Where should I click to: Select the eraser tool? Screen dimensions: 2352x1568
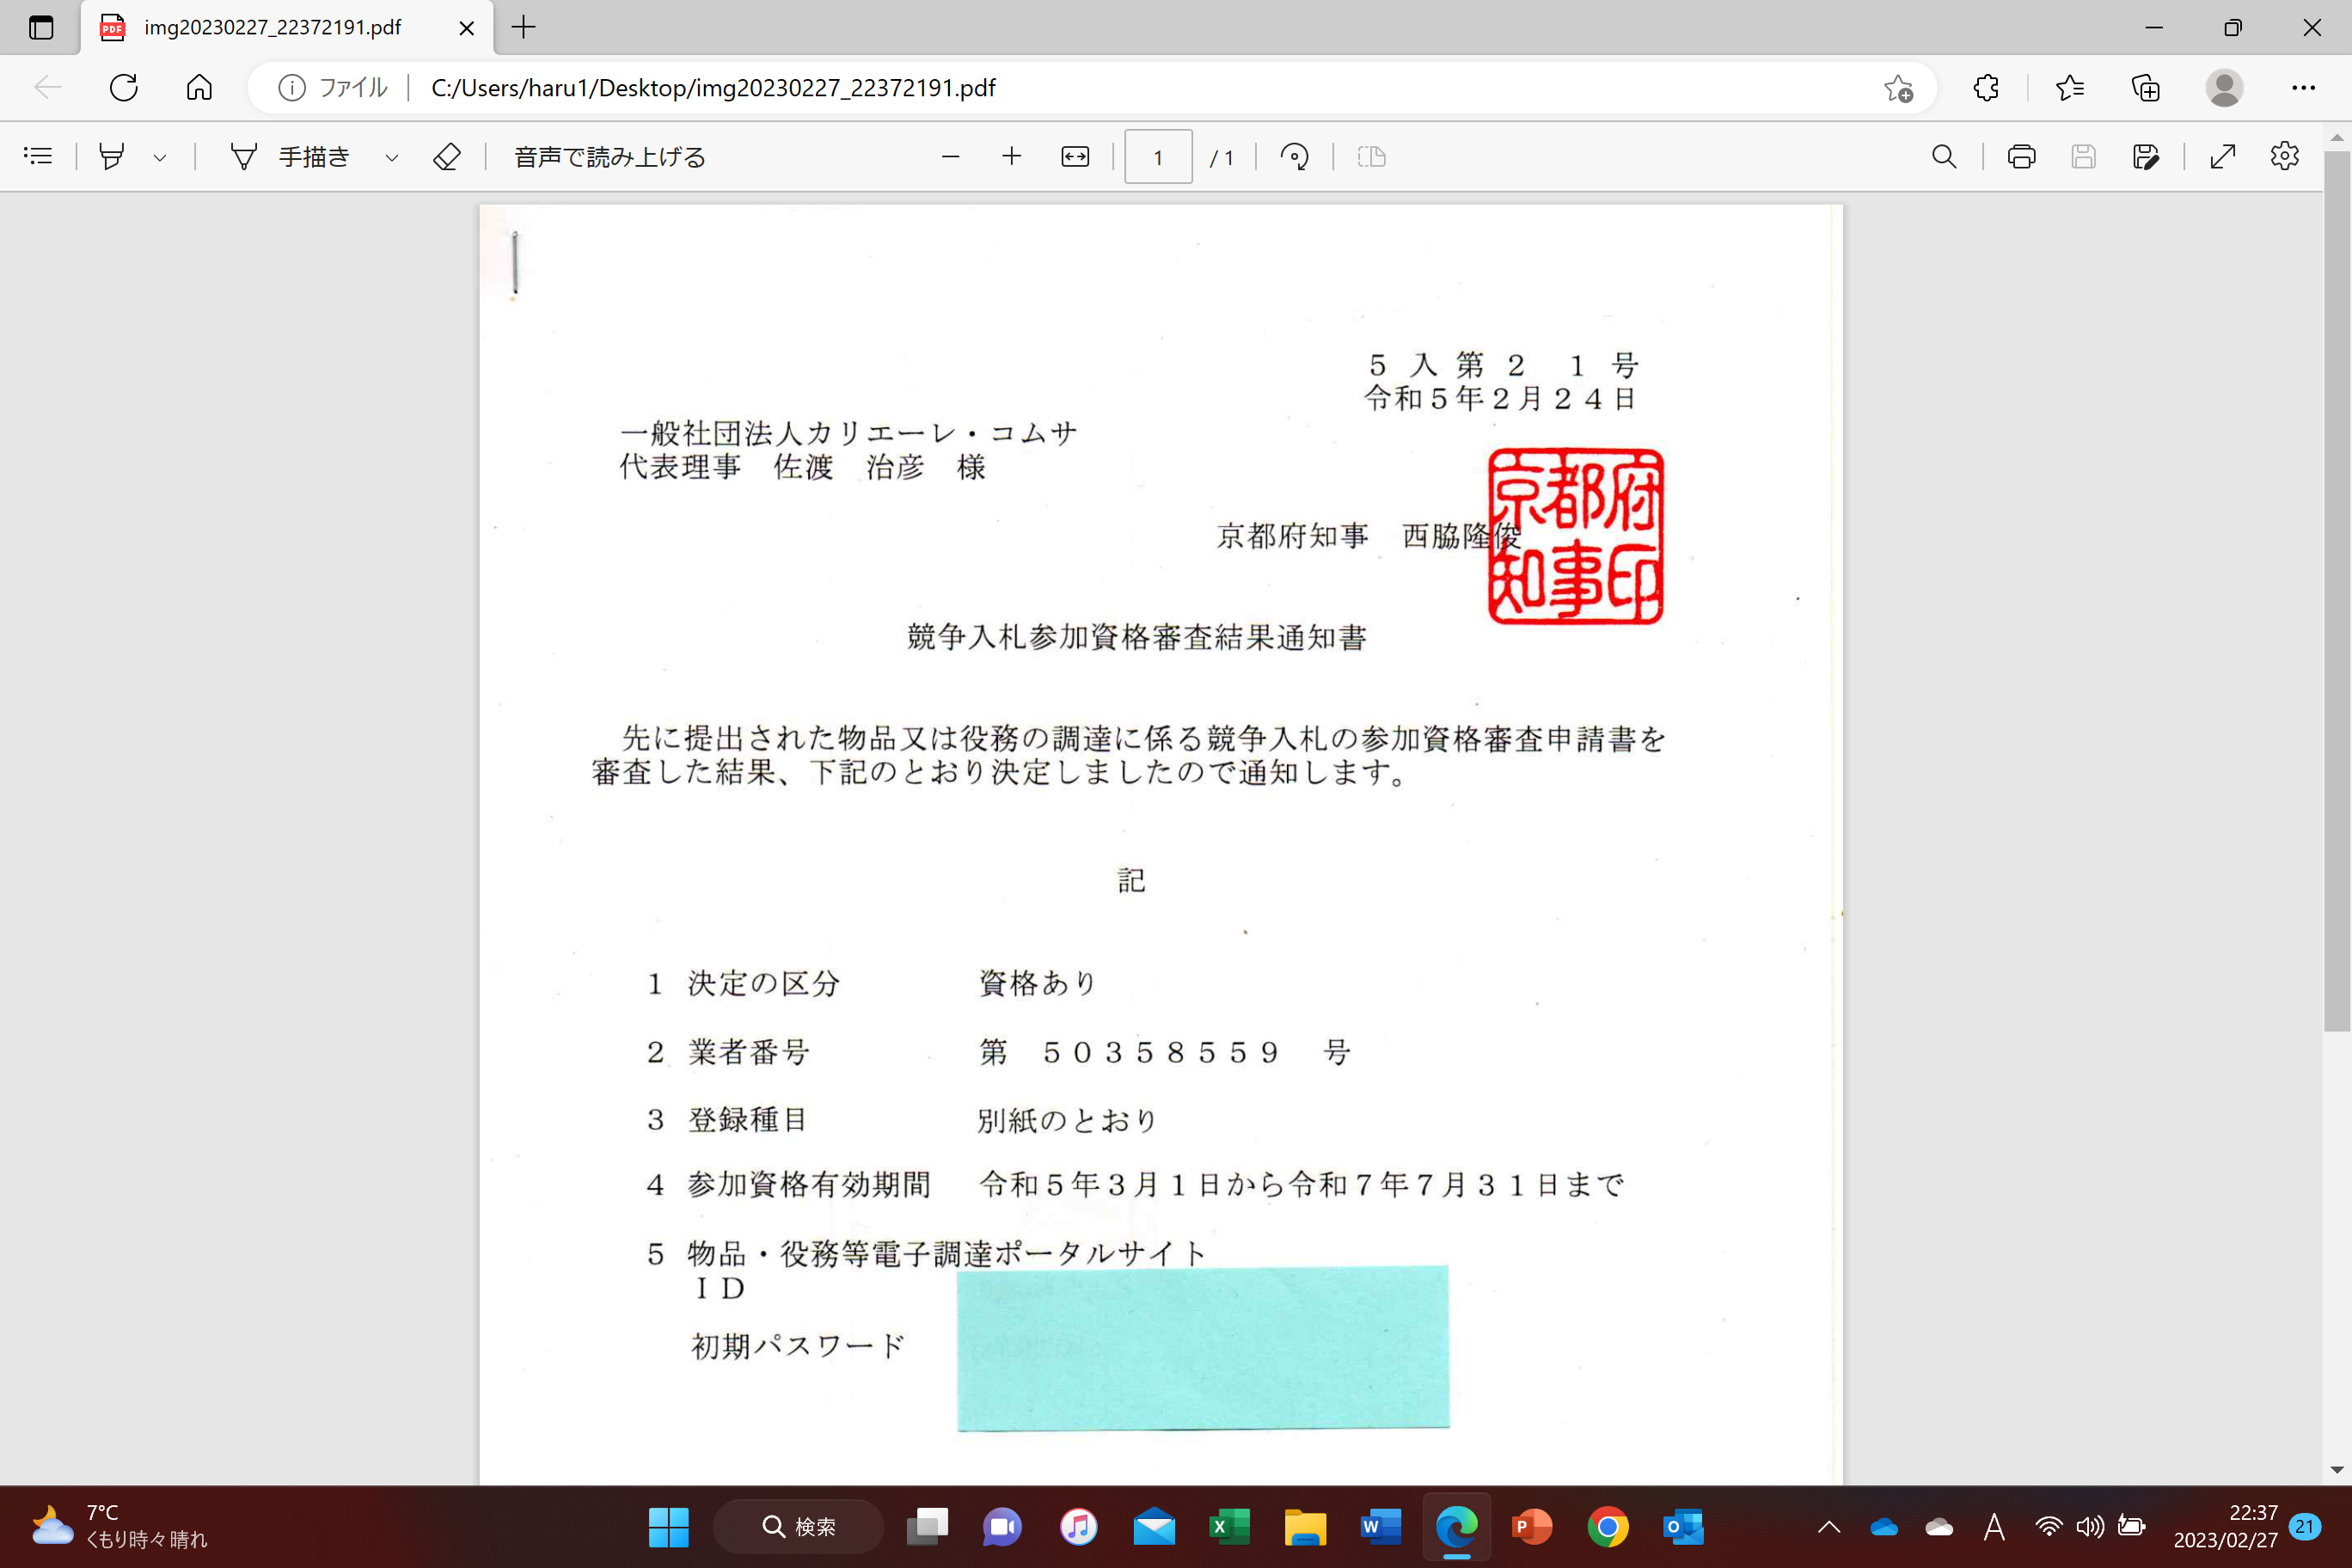click(x=446, y=156)
